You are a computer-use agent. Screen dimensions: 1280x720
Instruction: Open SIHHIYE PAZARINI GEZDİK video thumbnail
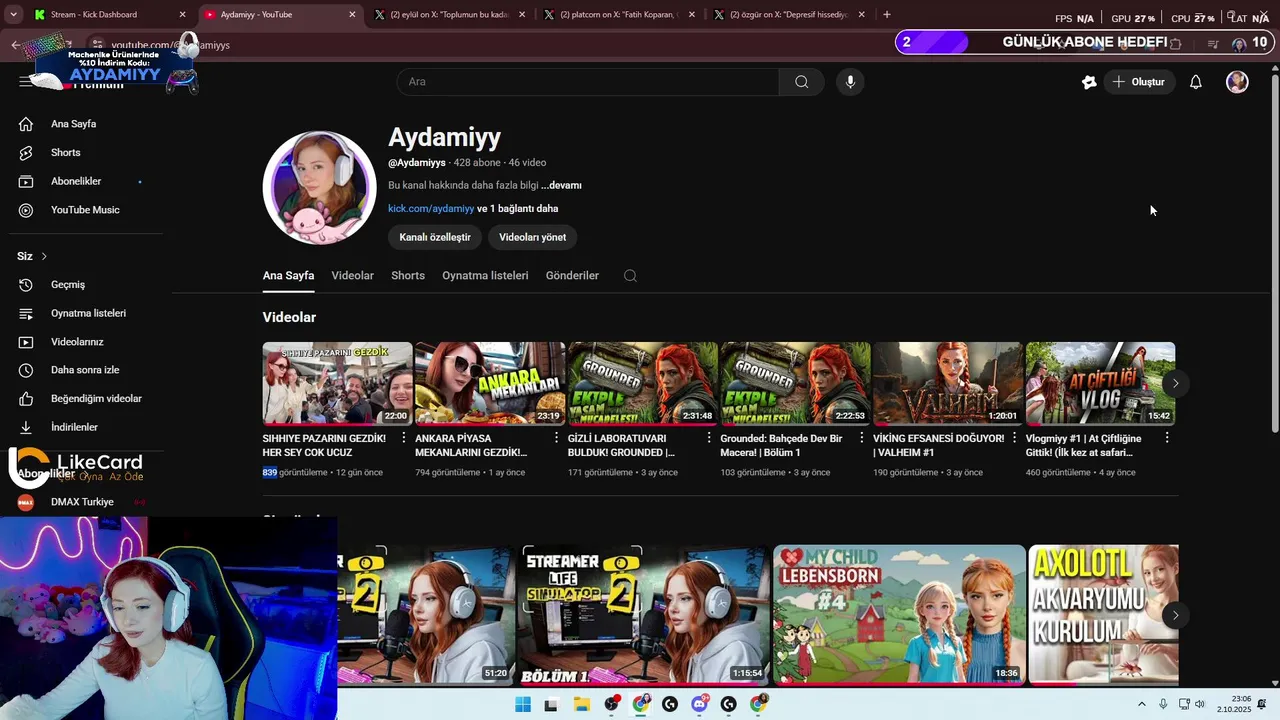click(338, 384)
